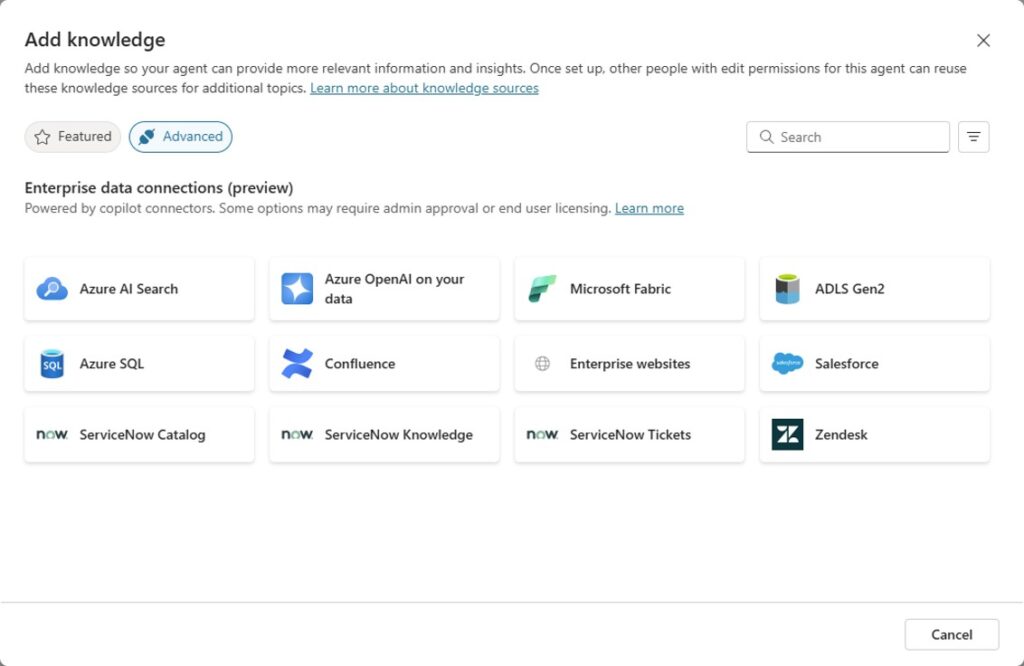The height and width of the screenshot is (666, 1024).
Task: Add Zendesk as a knowledge source
Action: 874,434
